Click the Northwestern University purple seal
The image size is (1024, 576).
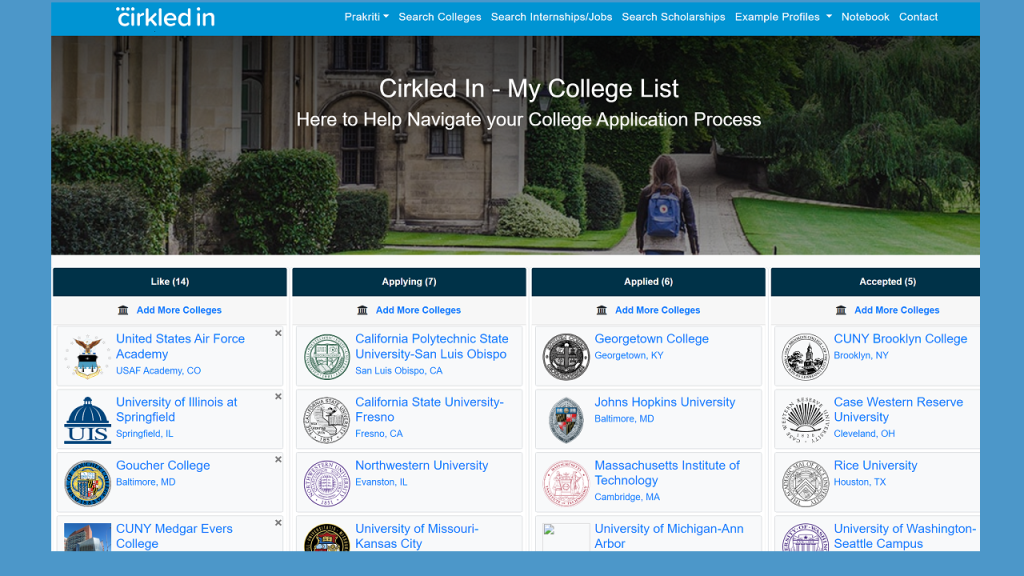pos(327,483)
